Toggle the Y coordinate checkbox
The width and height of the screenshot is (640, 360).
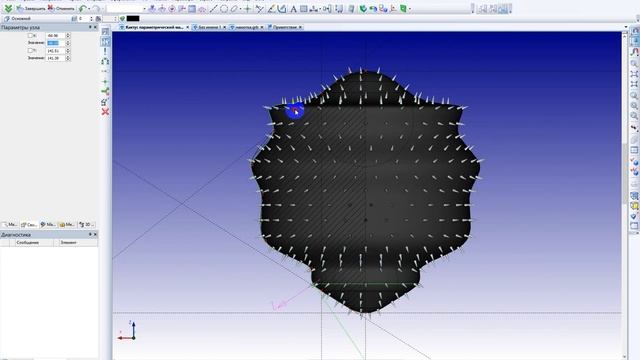(30, 51)
